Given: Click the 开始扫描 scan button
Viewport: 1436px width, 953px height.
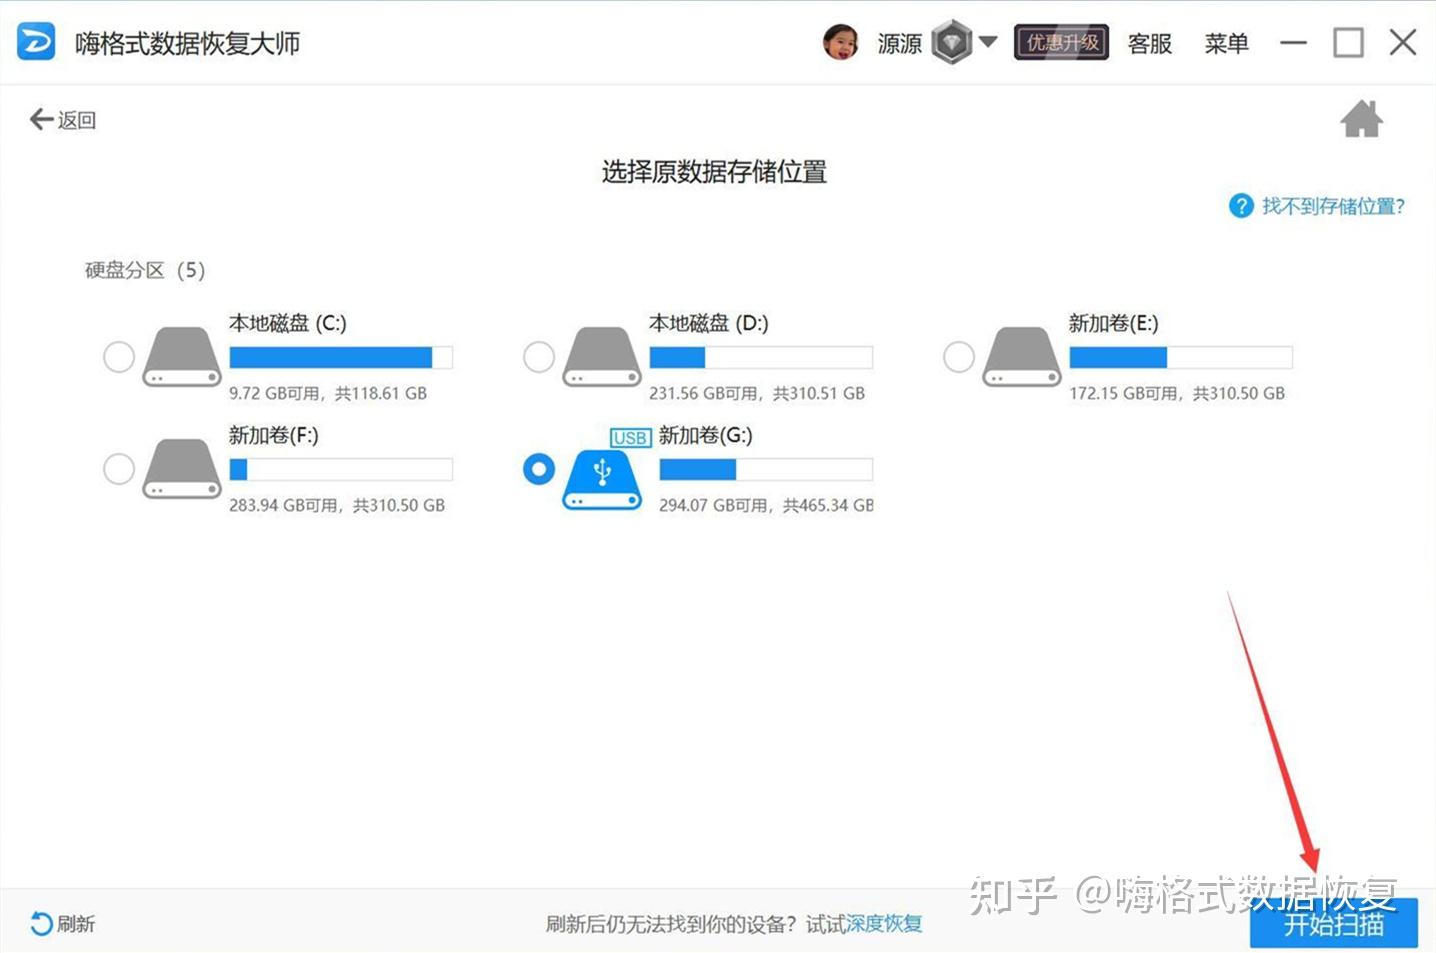Looking at the screenshot, I should [1334, 924].
